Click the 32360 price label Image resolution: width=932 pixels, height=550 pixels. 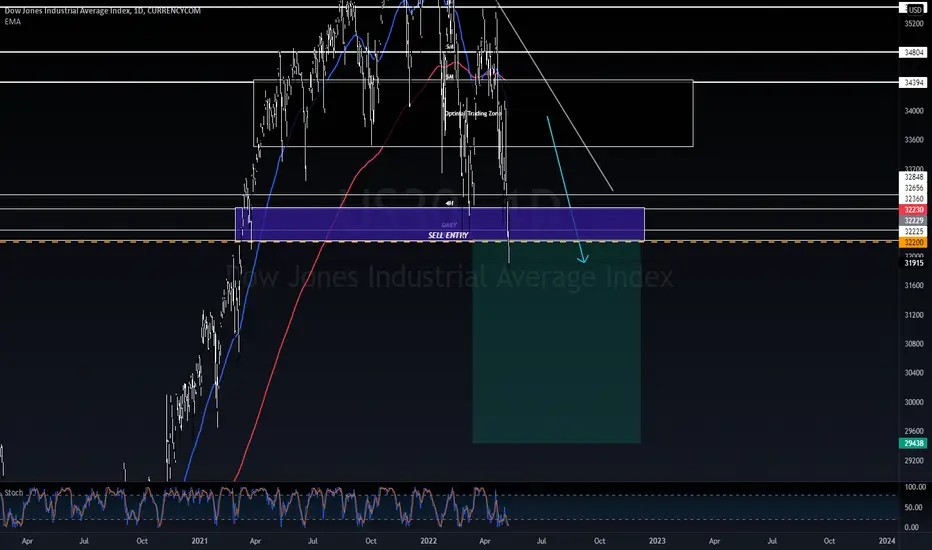pos(914,199)
